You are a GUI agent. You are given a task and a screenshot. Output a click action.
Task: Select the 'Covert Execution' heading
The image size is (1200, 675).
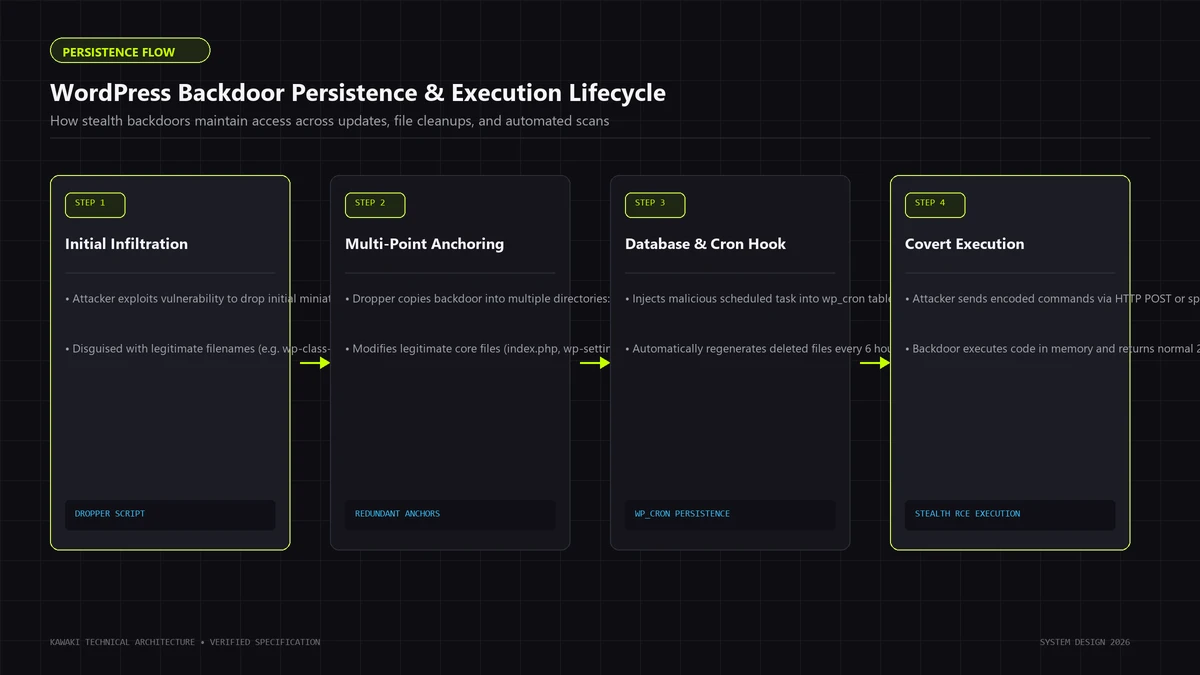pos(965,244)
